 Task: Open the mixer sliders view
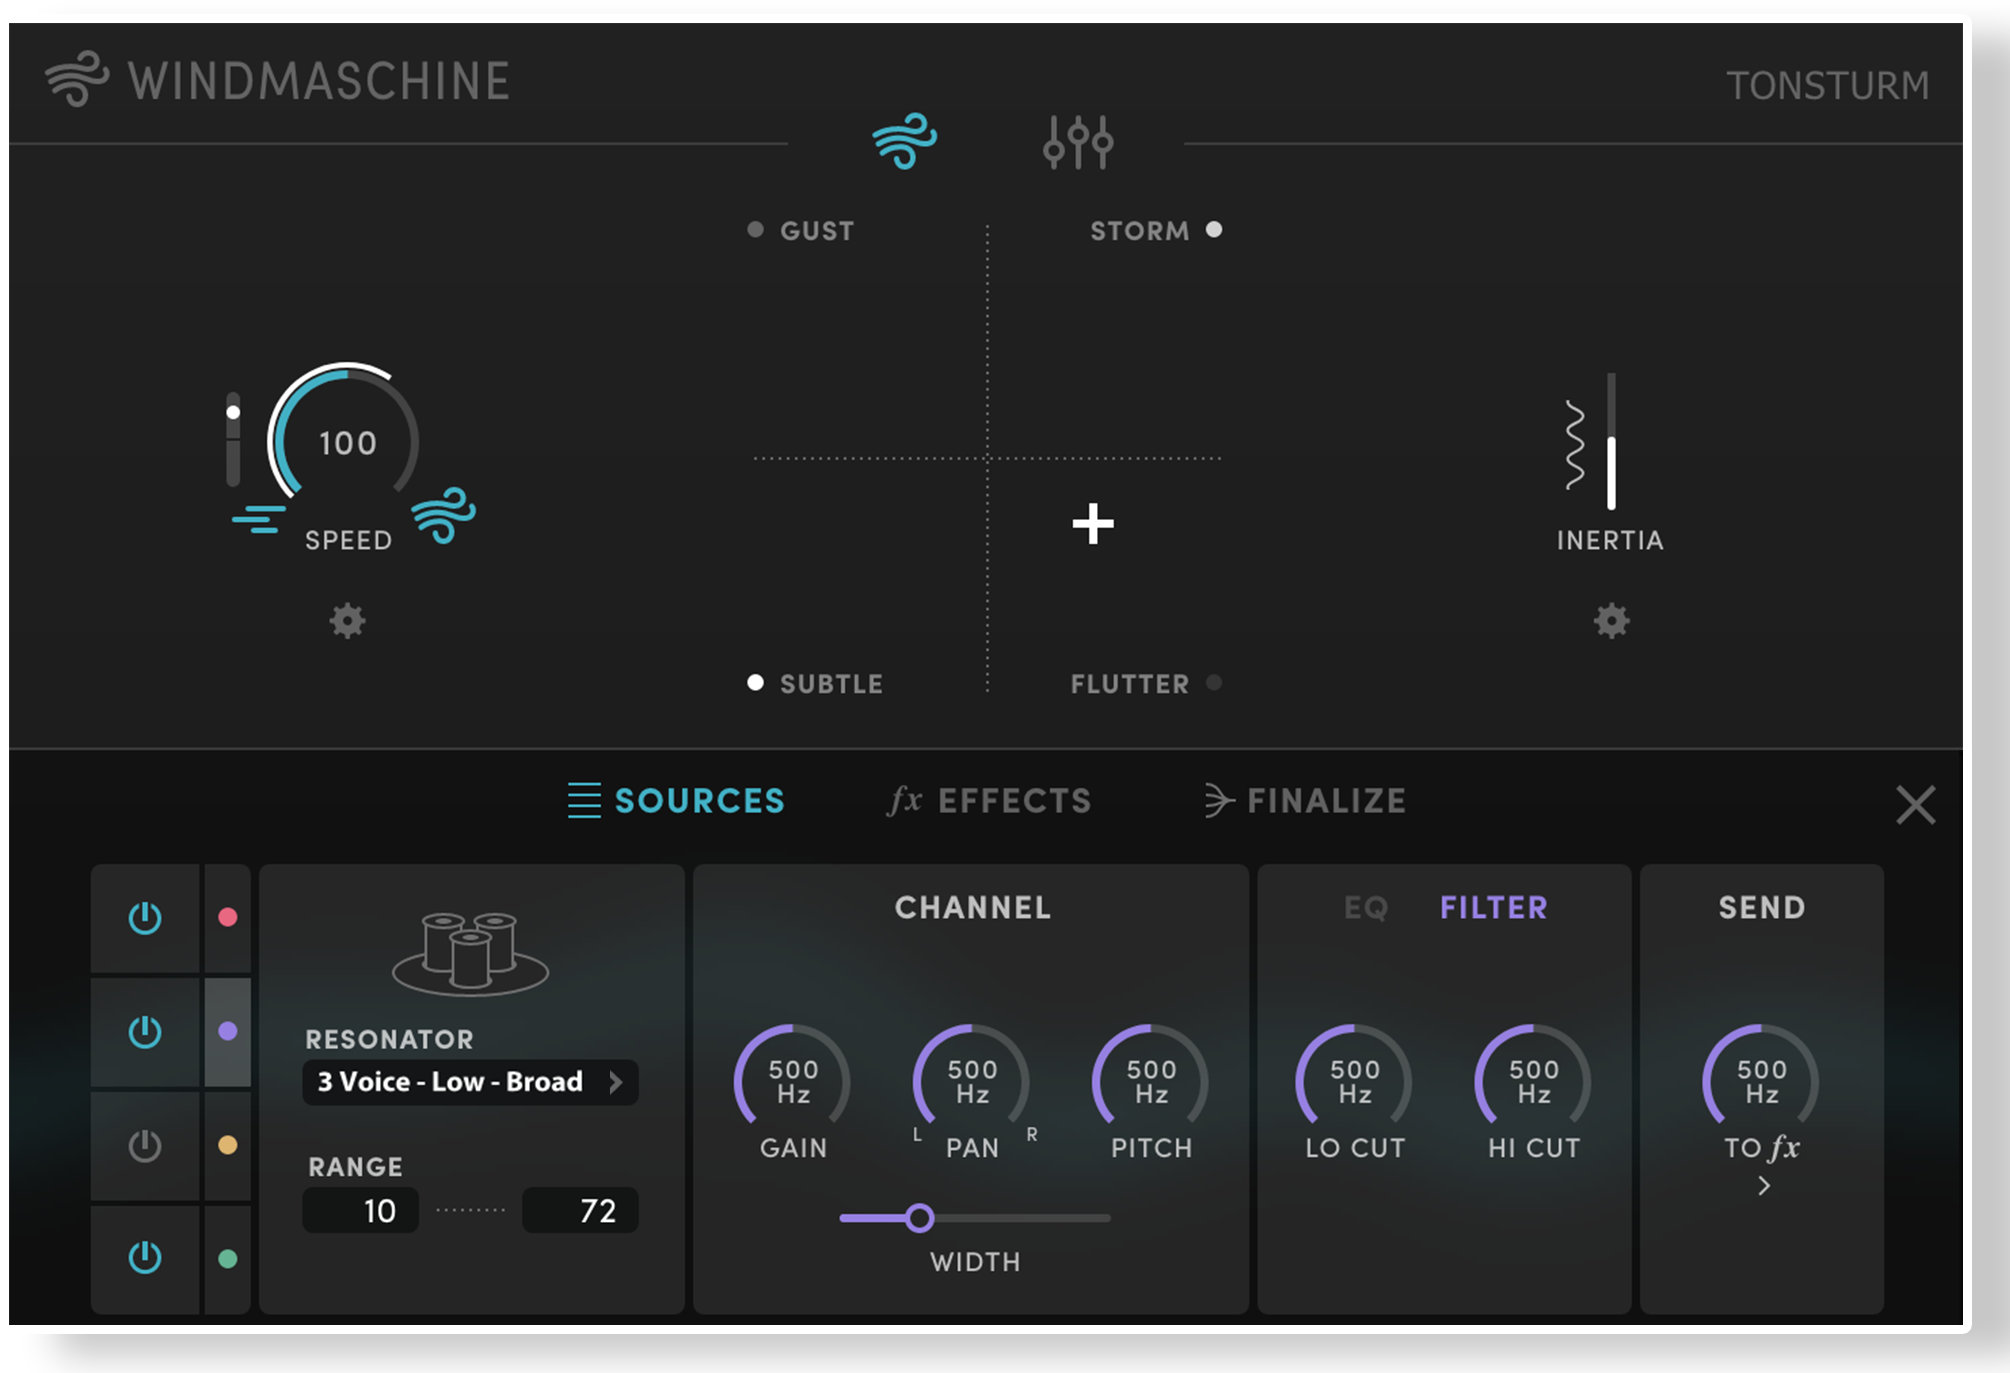click(x=1080, y=140)
